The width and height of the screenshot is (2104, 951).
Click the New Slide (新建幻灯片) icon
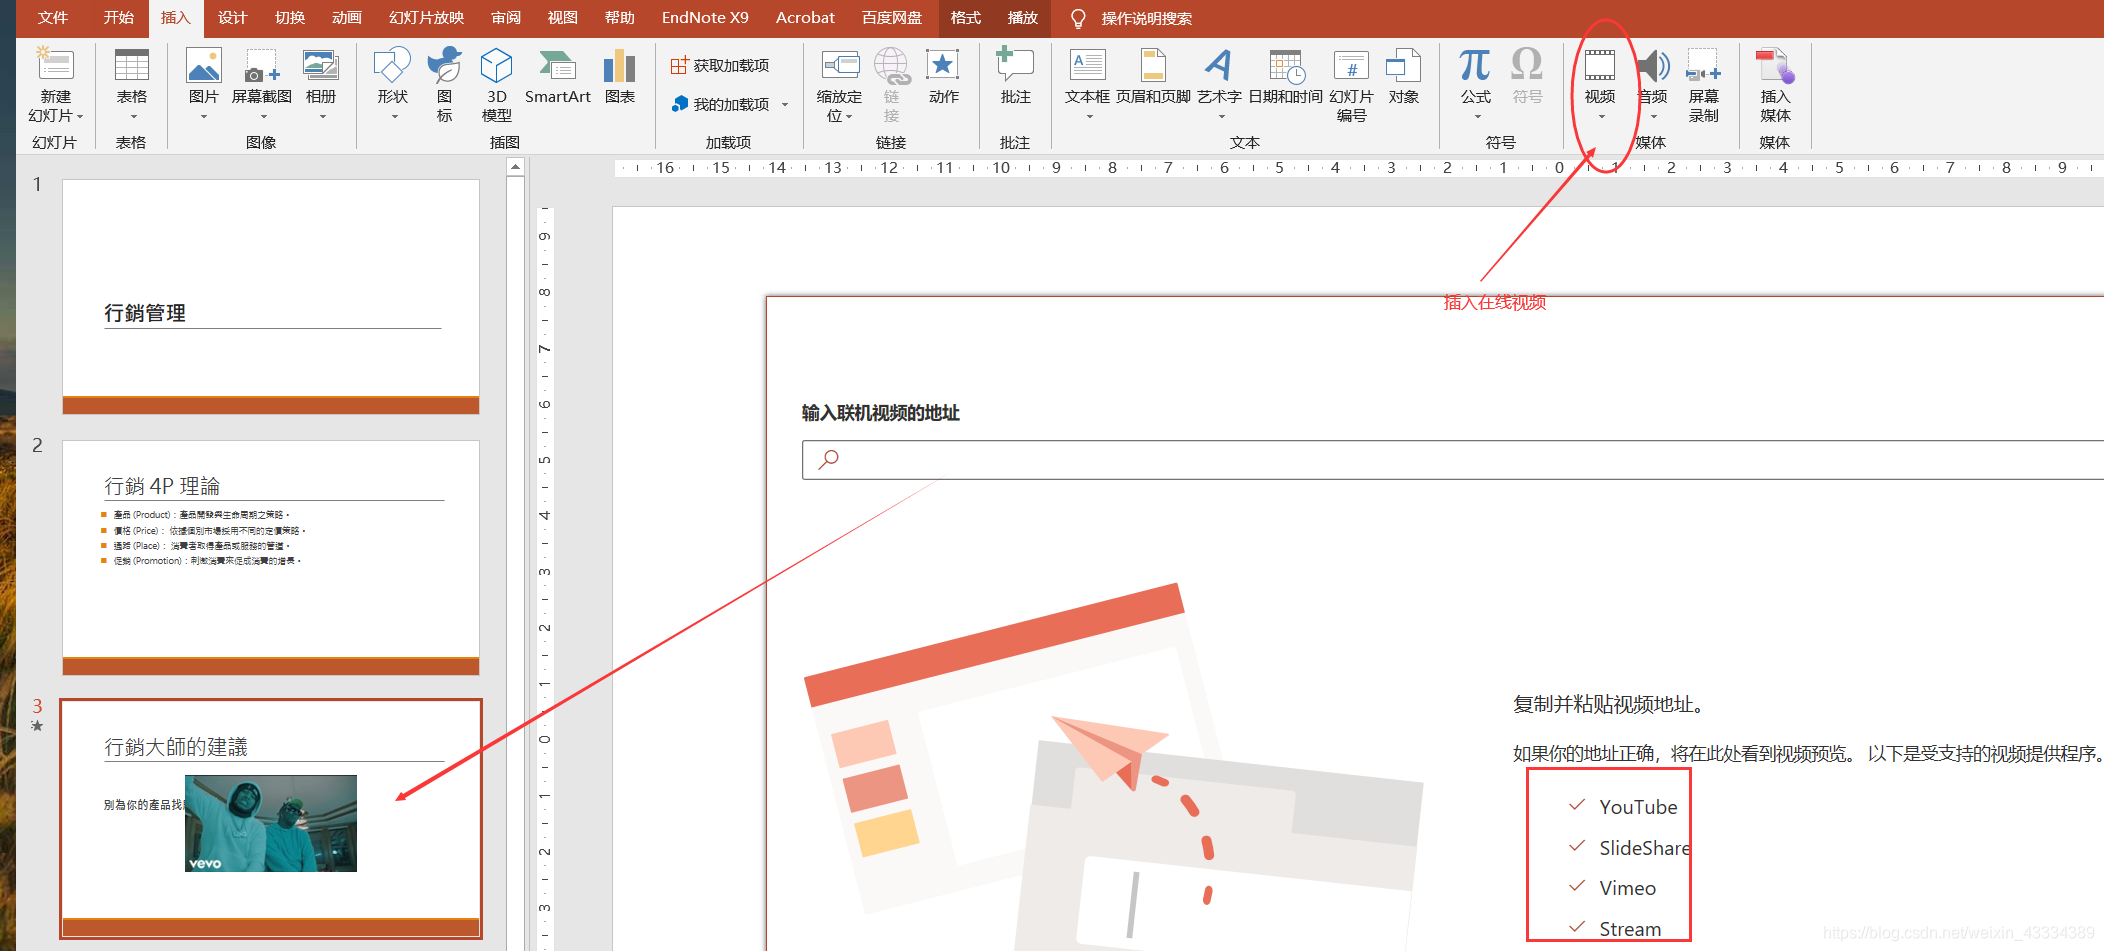coord(55,64)
